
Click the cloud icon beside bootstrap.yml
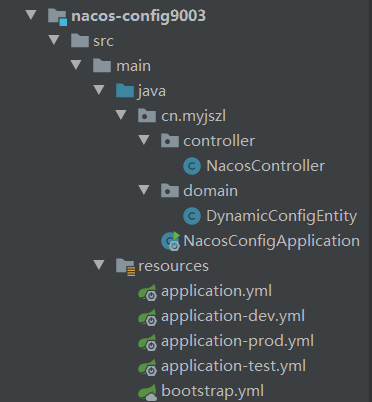point(147,392)
